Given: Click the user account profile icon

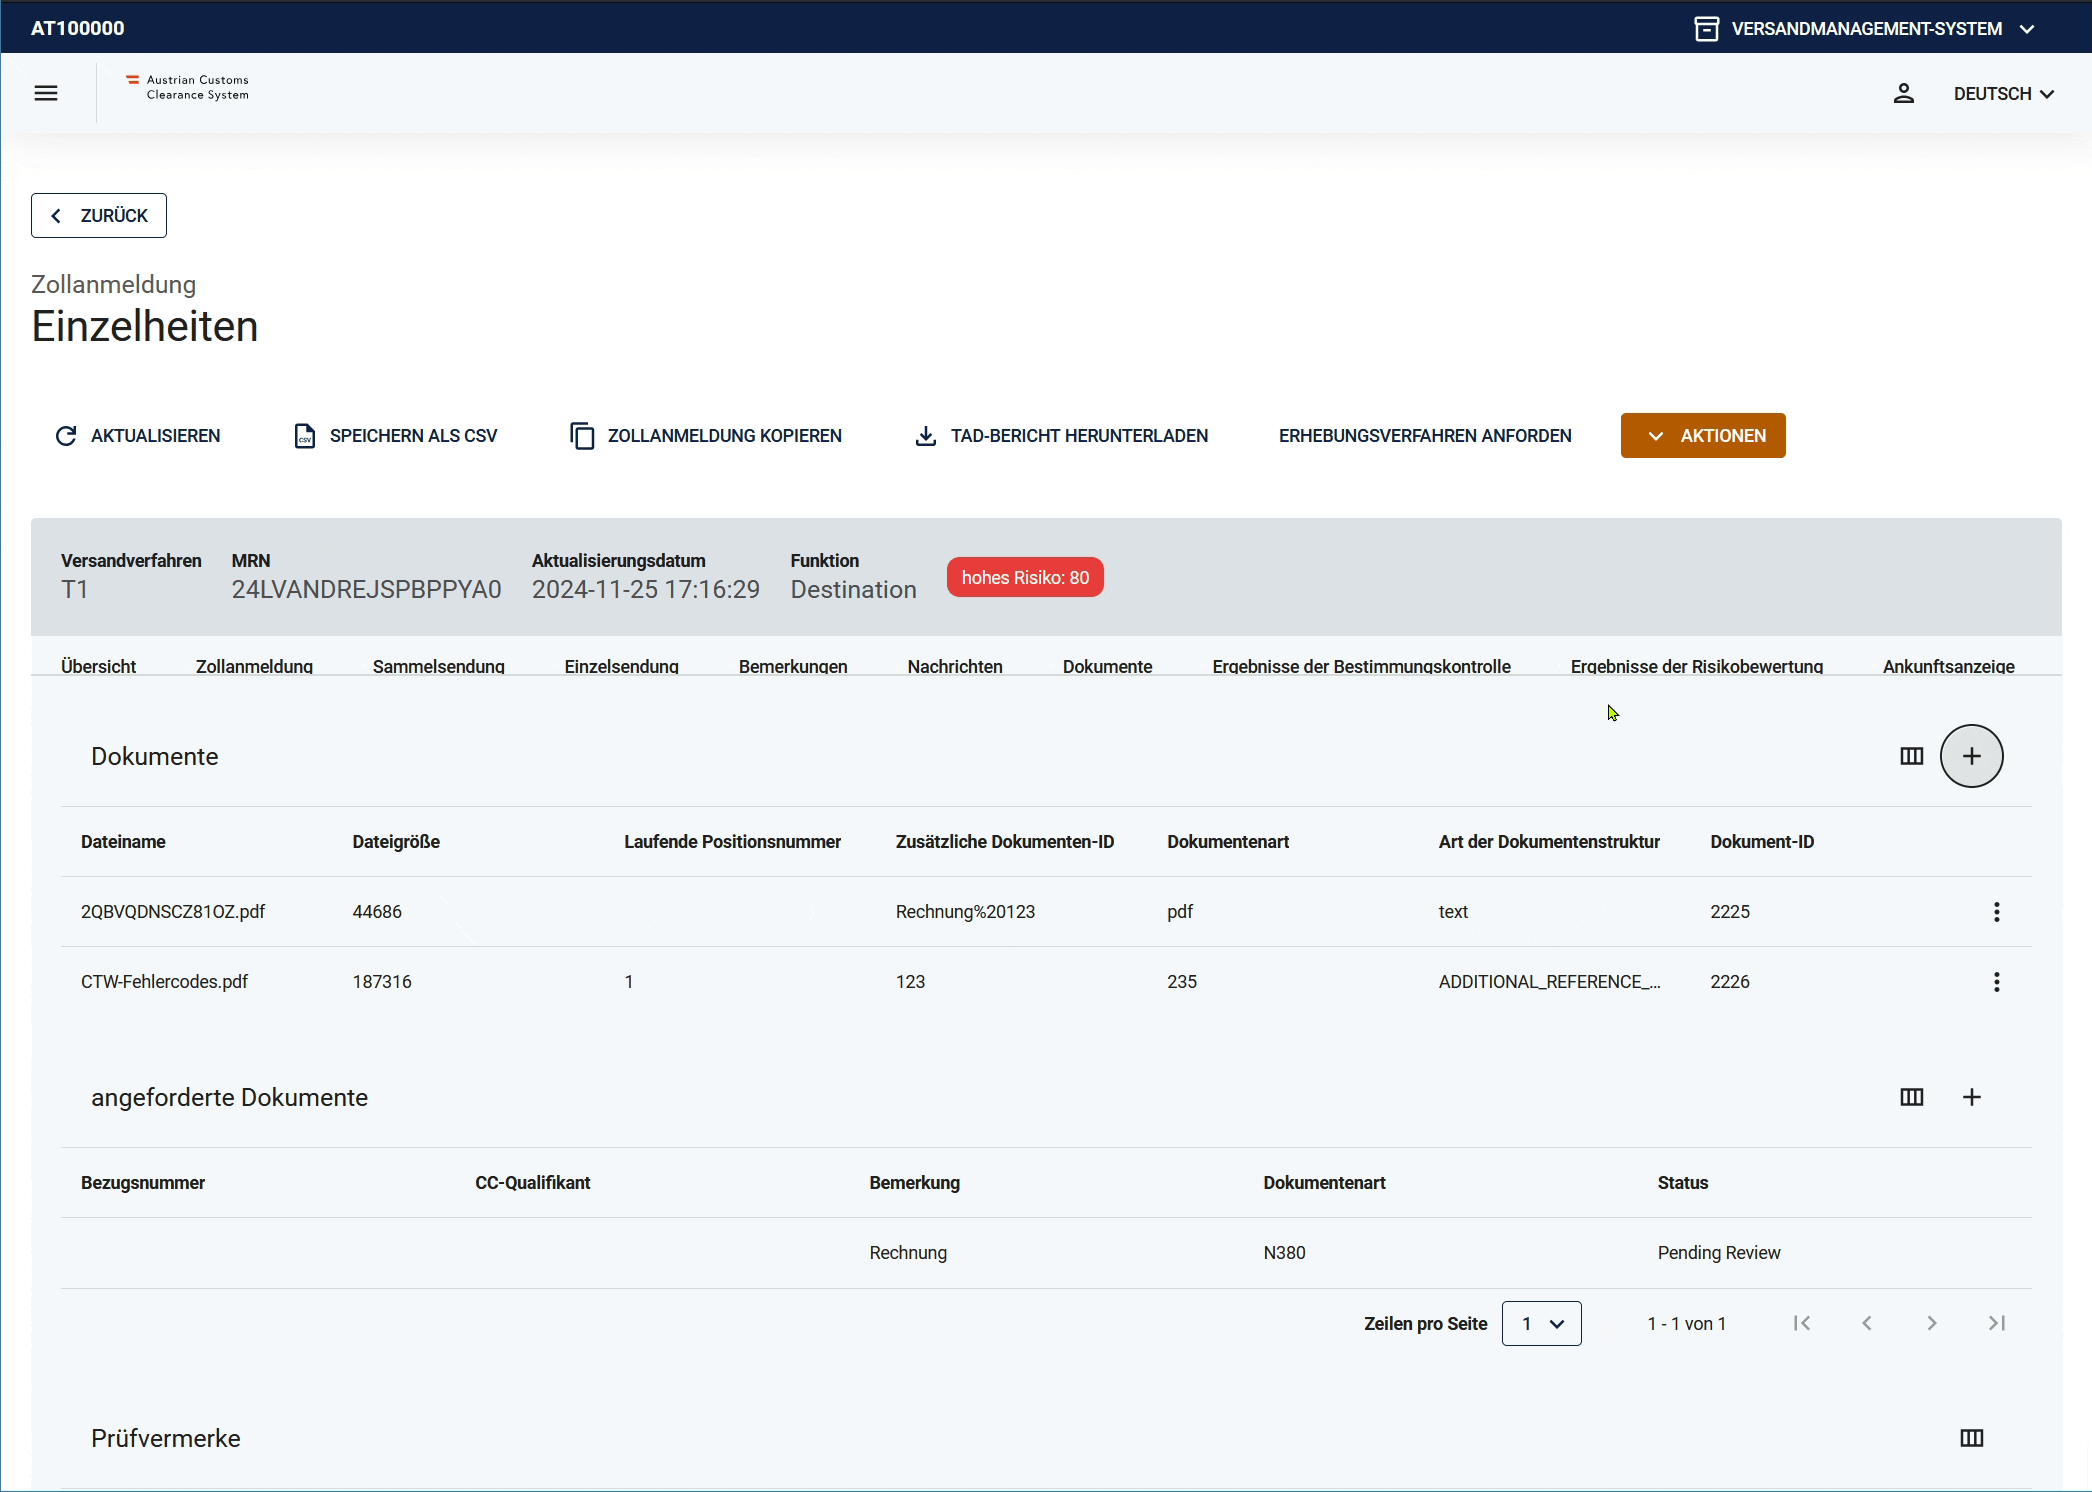Looking at the screenshot, I should (x=1903, y=93).
